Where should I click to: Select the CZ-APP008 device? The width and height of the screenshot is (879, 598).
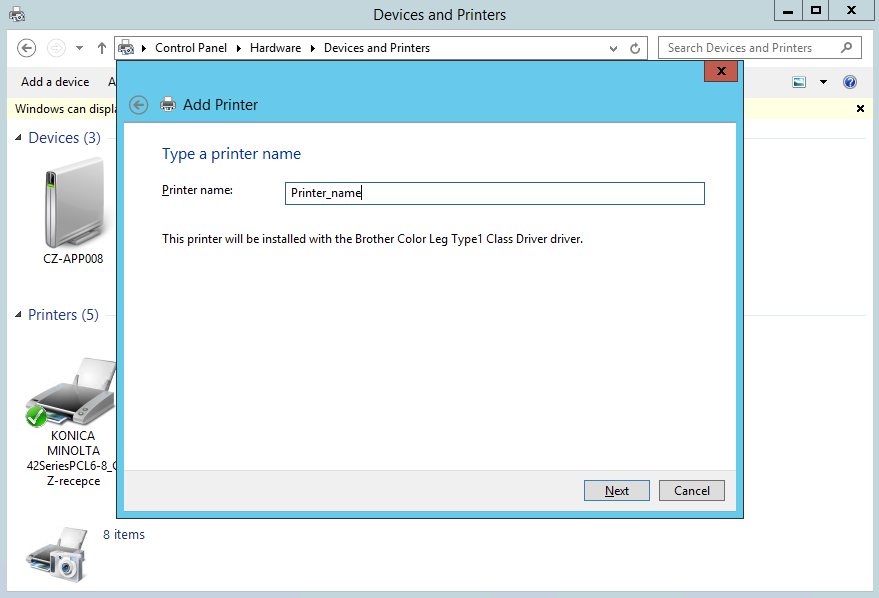tap(72, 205)
